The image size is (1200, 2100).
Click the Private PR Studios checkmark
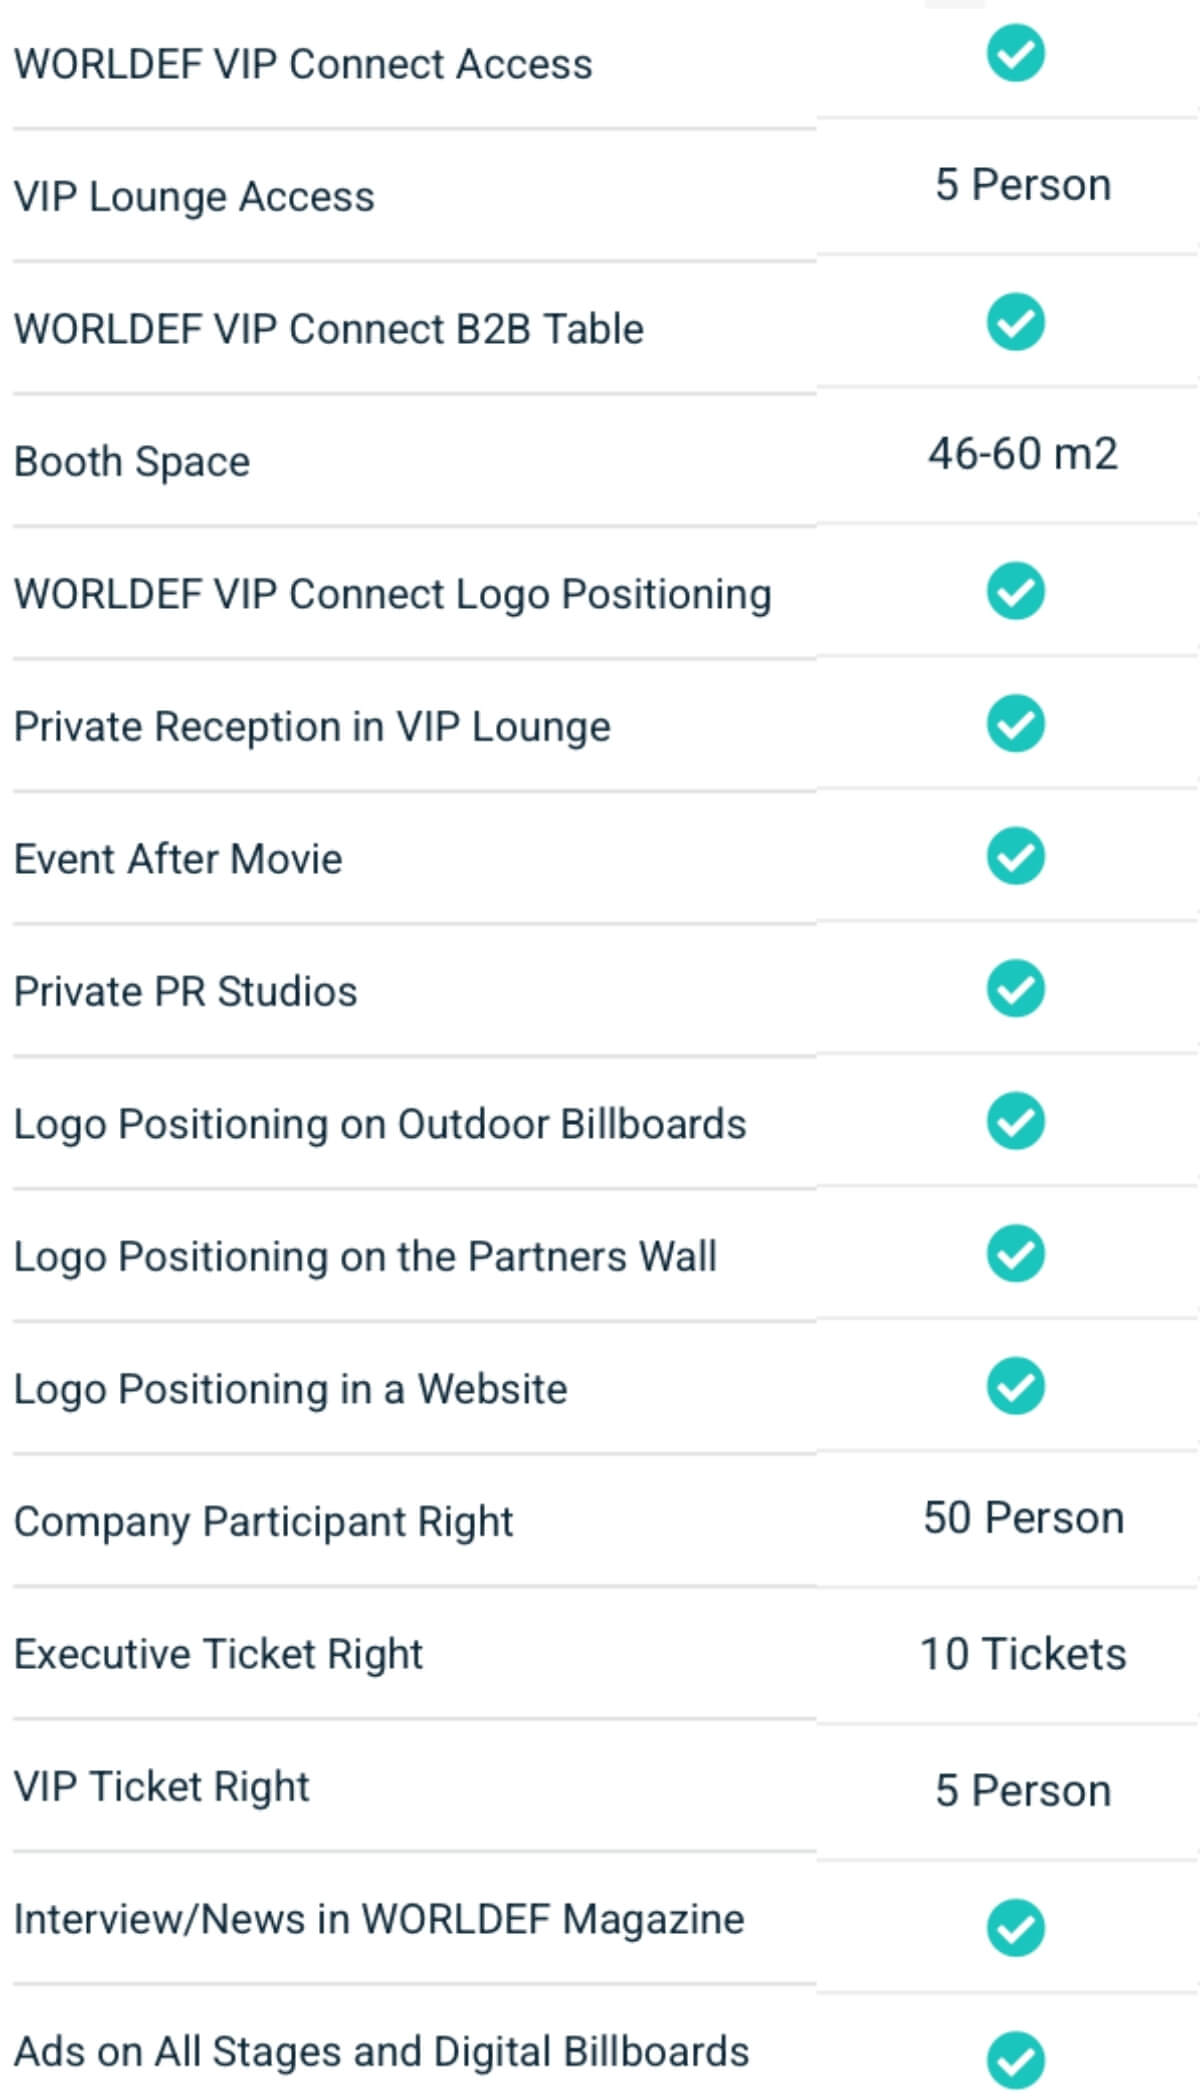(1015, 988)
